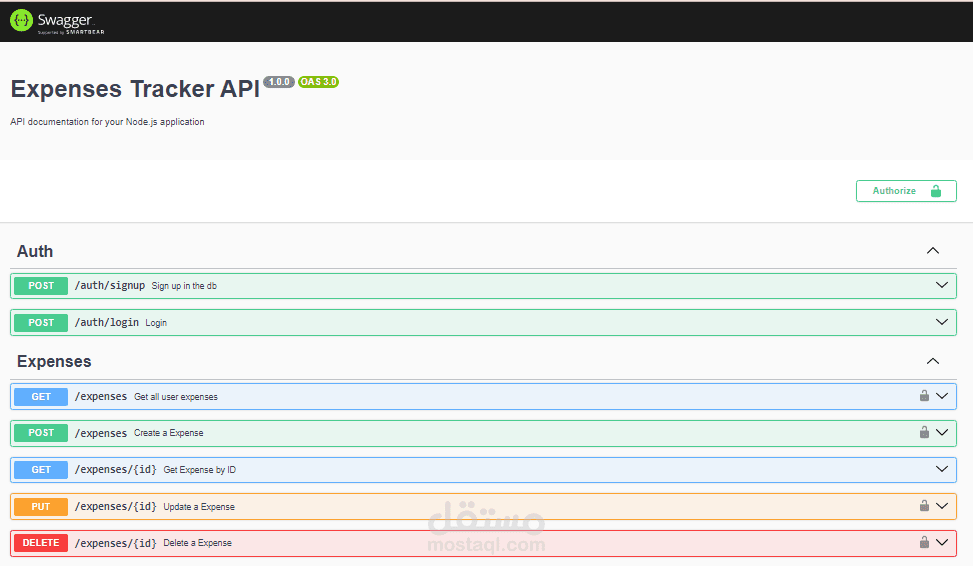Click the /expenses/{id} path in the GET row
The height and width of the screenshot is (566, 973).
click(x=115, y=470)
